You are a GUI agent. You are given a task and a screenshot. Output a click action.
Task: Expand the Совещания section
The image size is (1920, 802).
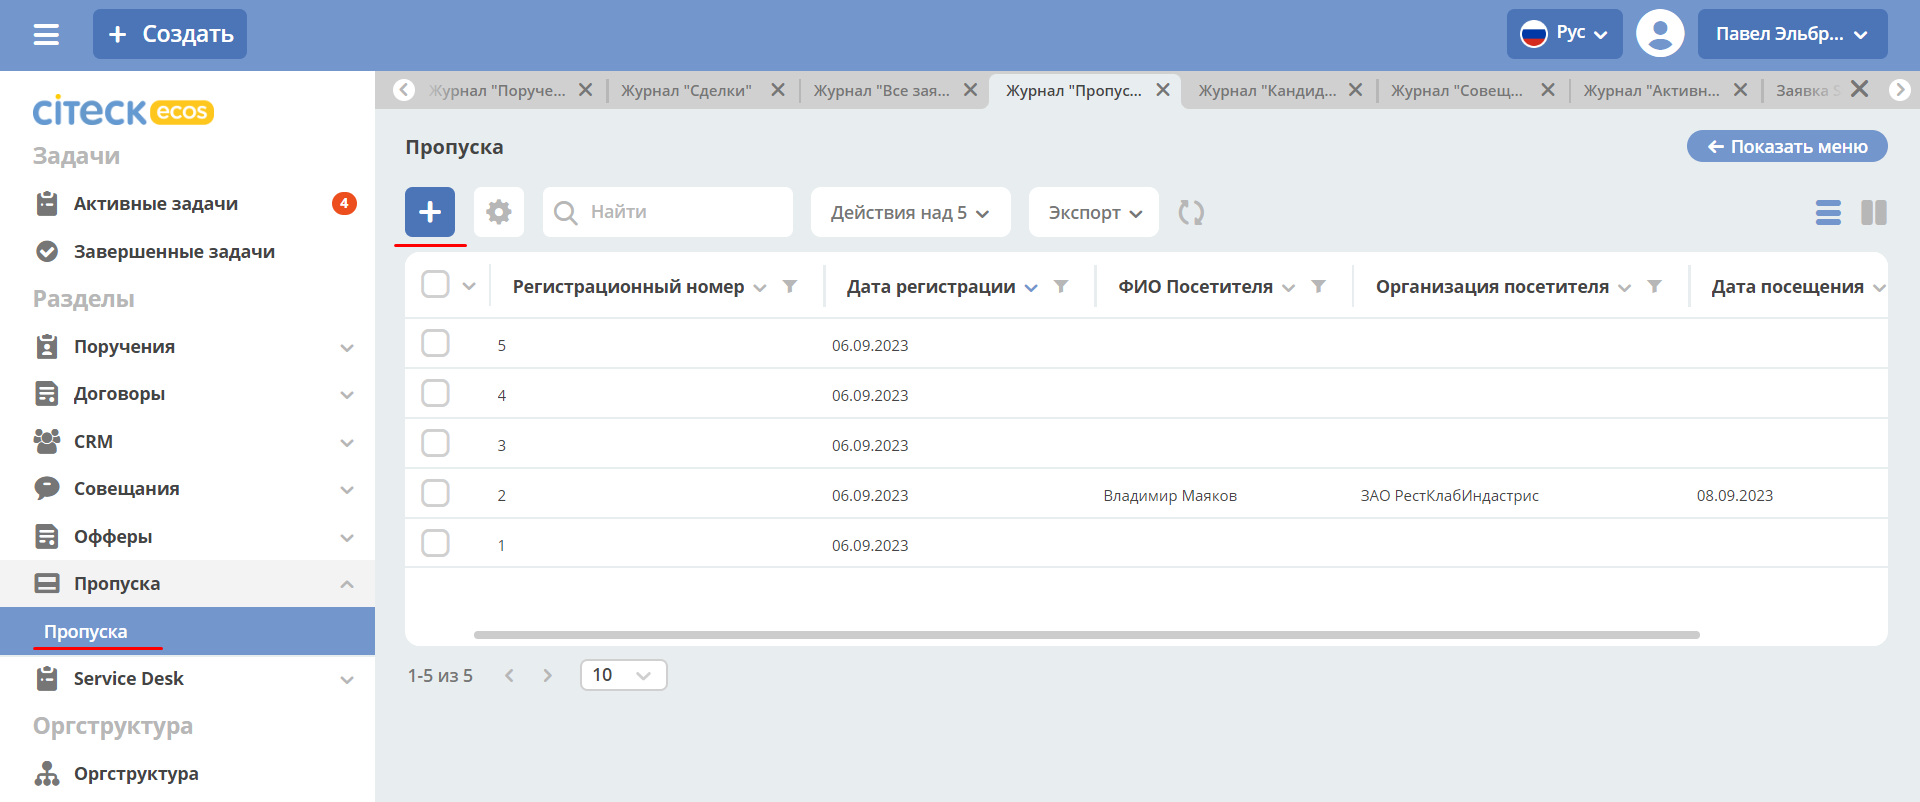[347, 489]
